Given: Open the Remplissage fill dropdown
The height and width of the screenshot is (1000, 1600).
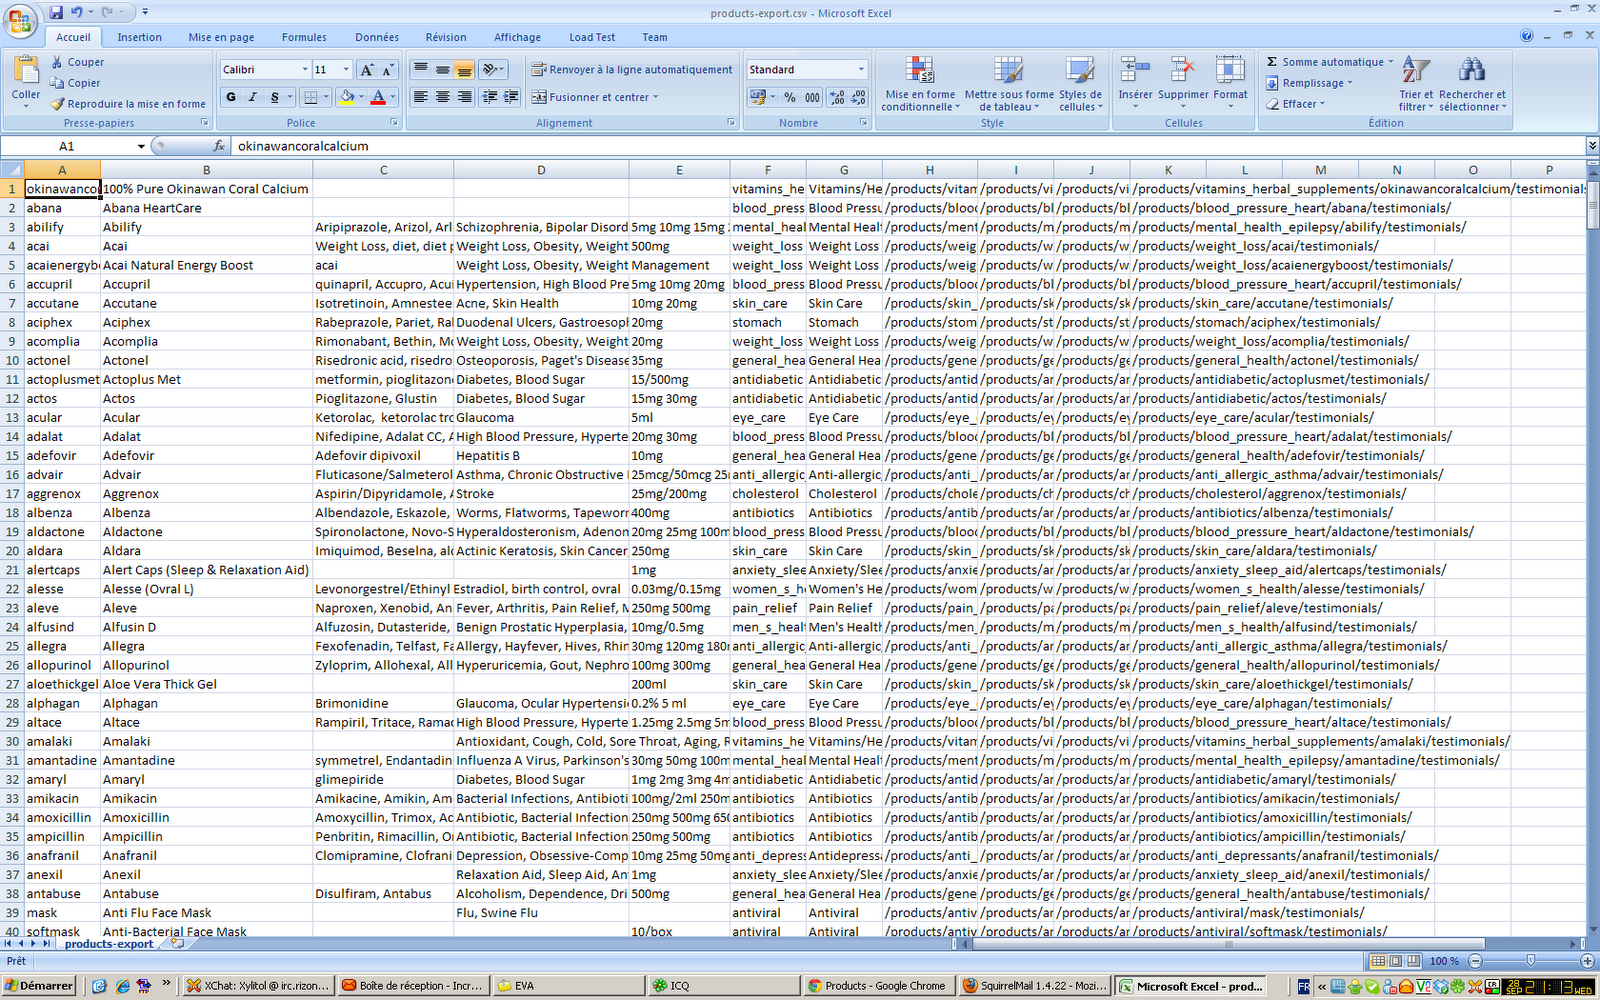Looking at the screenshot, I should [1309, 83].
